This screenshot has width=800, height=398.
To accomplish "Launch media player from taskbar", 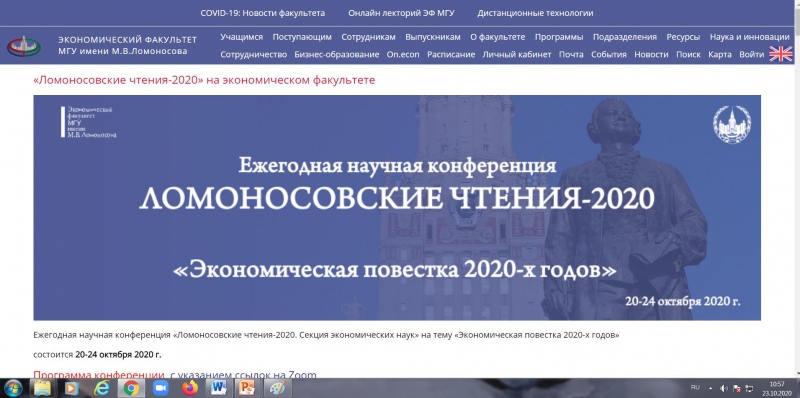I will click(x=72, y=388).
